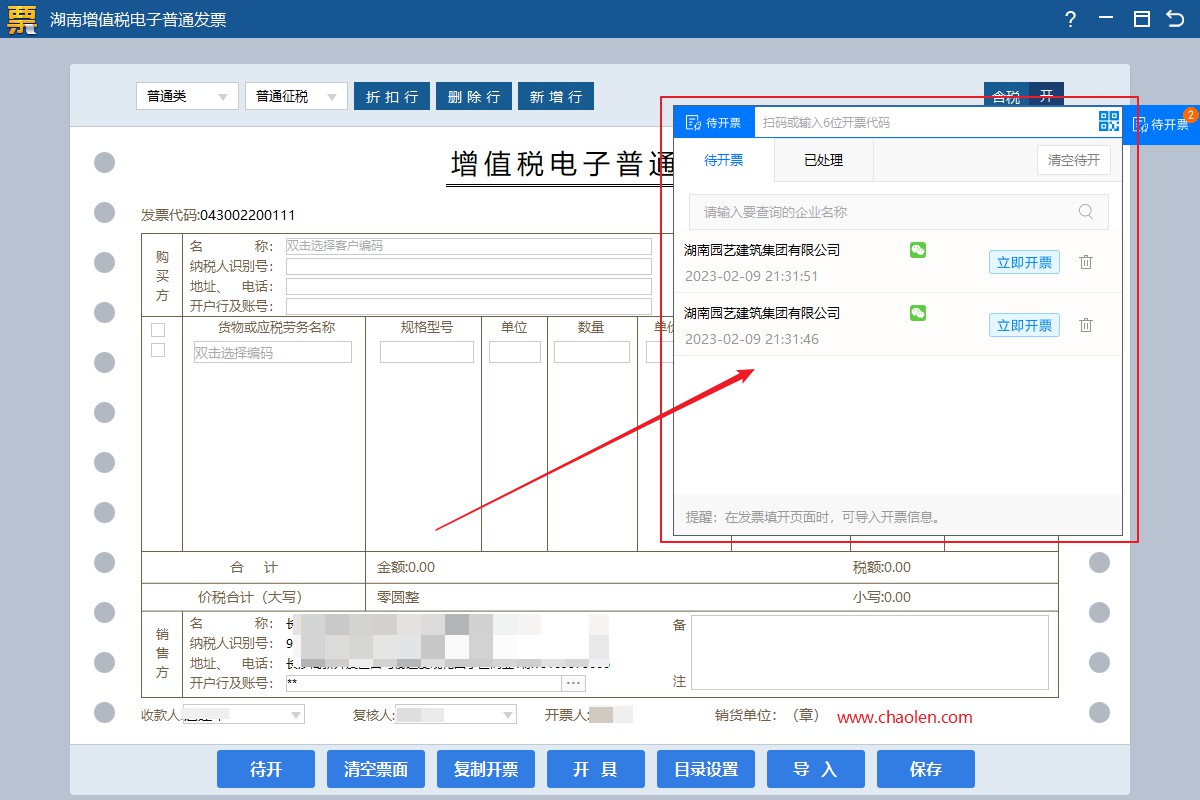Image resolution: width=1200 pixels, height=800 pixels.
Task: Click the 小写:0.00 text
Action: coord(882,597)
